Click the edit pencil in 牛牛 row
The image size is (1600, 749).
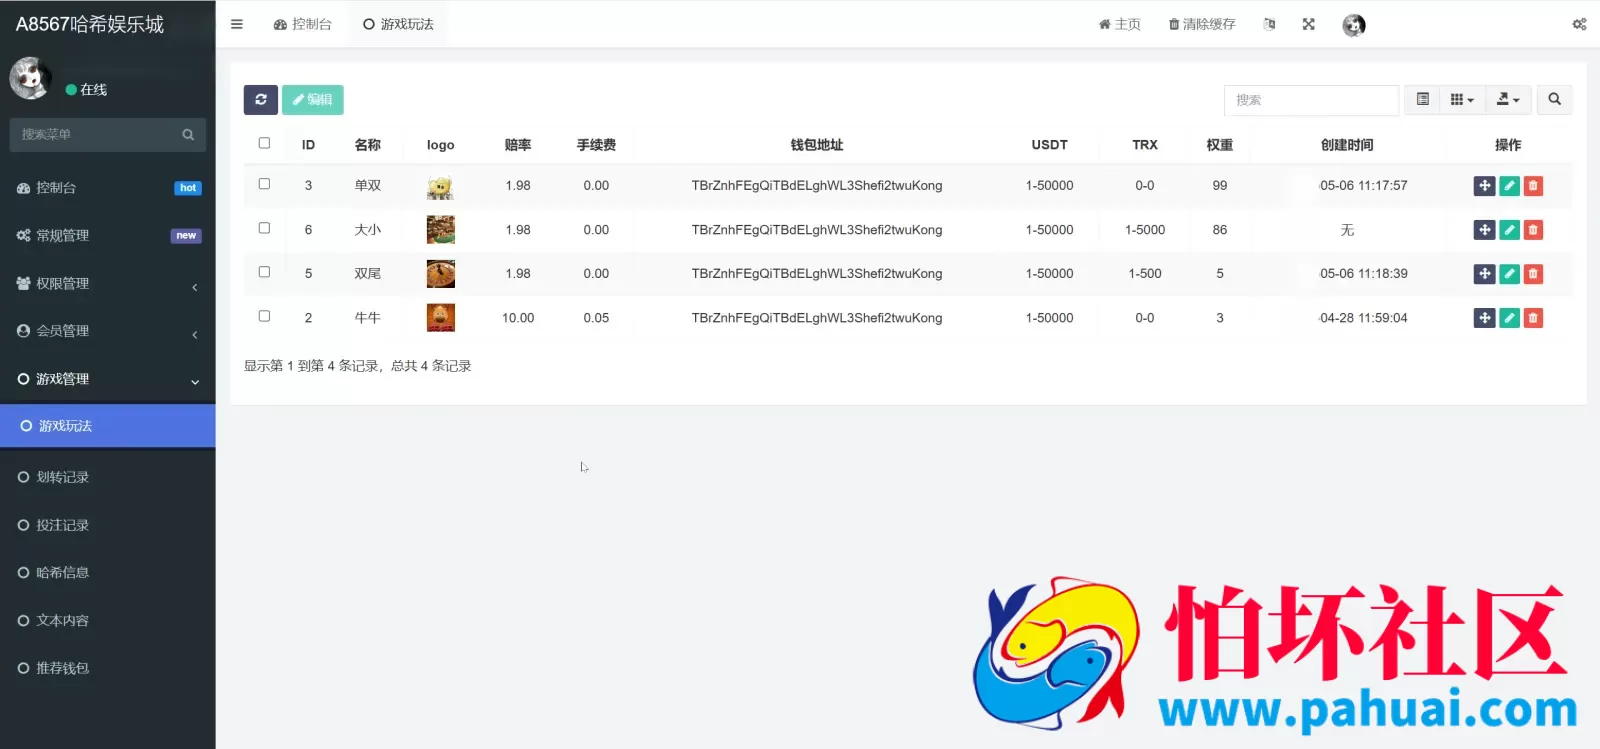coord(1509,318)
